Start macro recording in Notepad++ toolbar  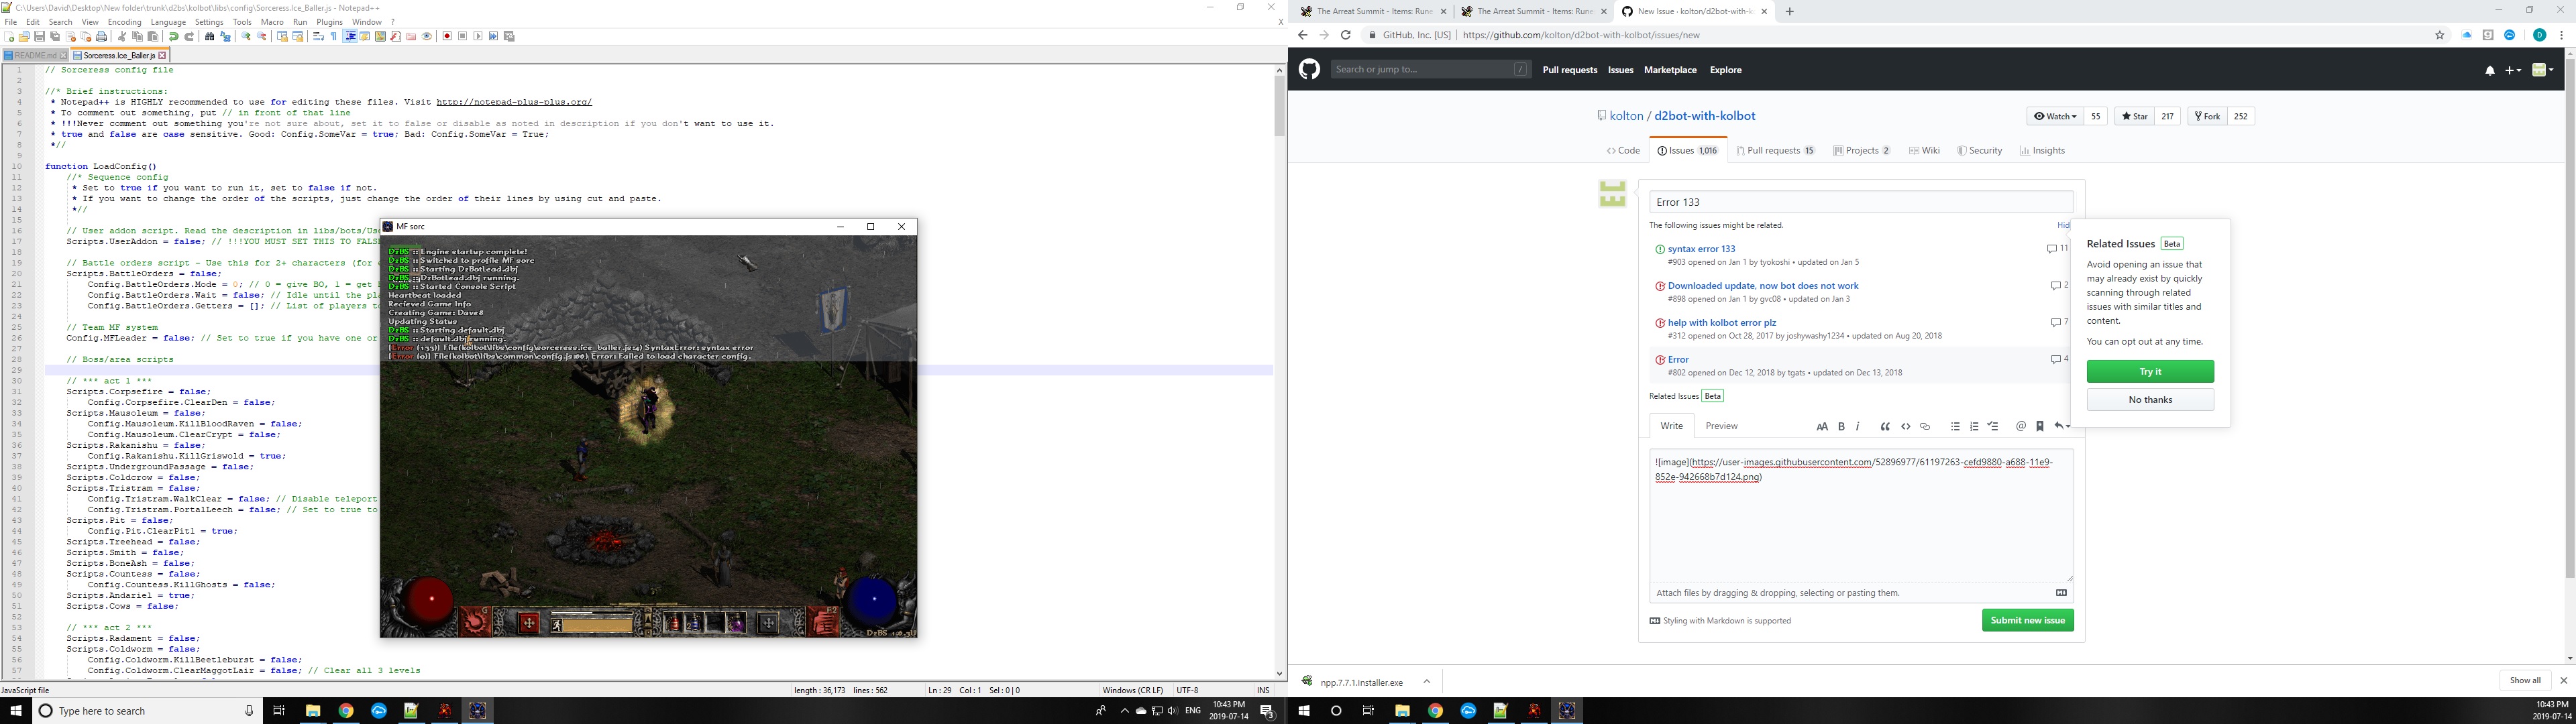[447, 36]
